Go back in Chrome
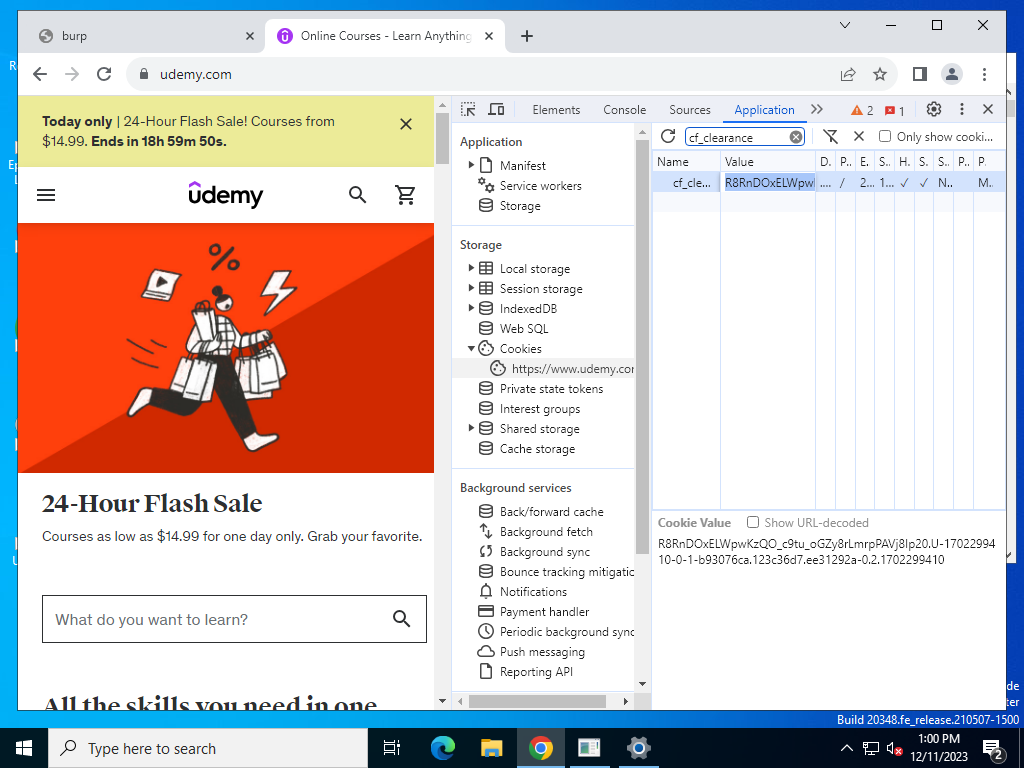The width and height of the screenshot is (1024, 768). [40, 74]
